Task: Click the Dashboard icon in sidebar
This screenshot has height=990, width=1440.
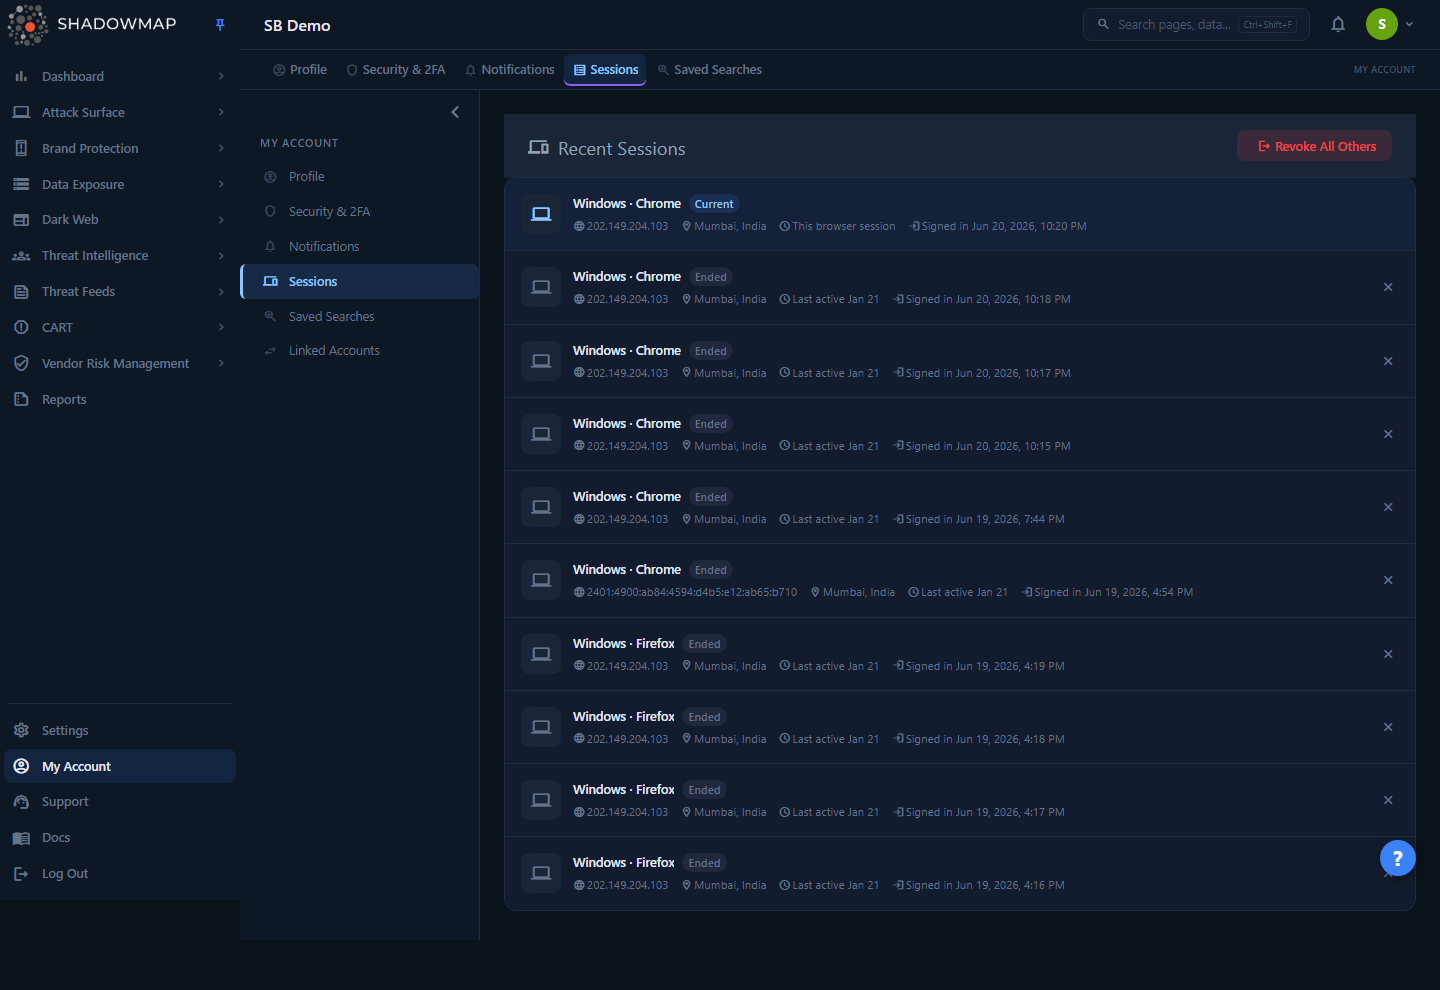Action: click(21, 76)
